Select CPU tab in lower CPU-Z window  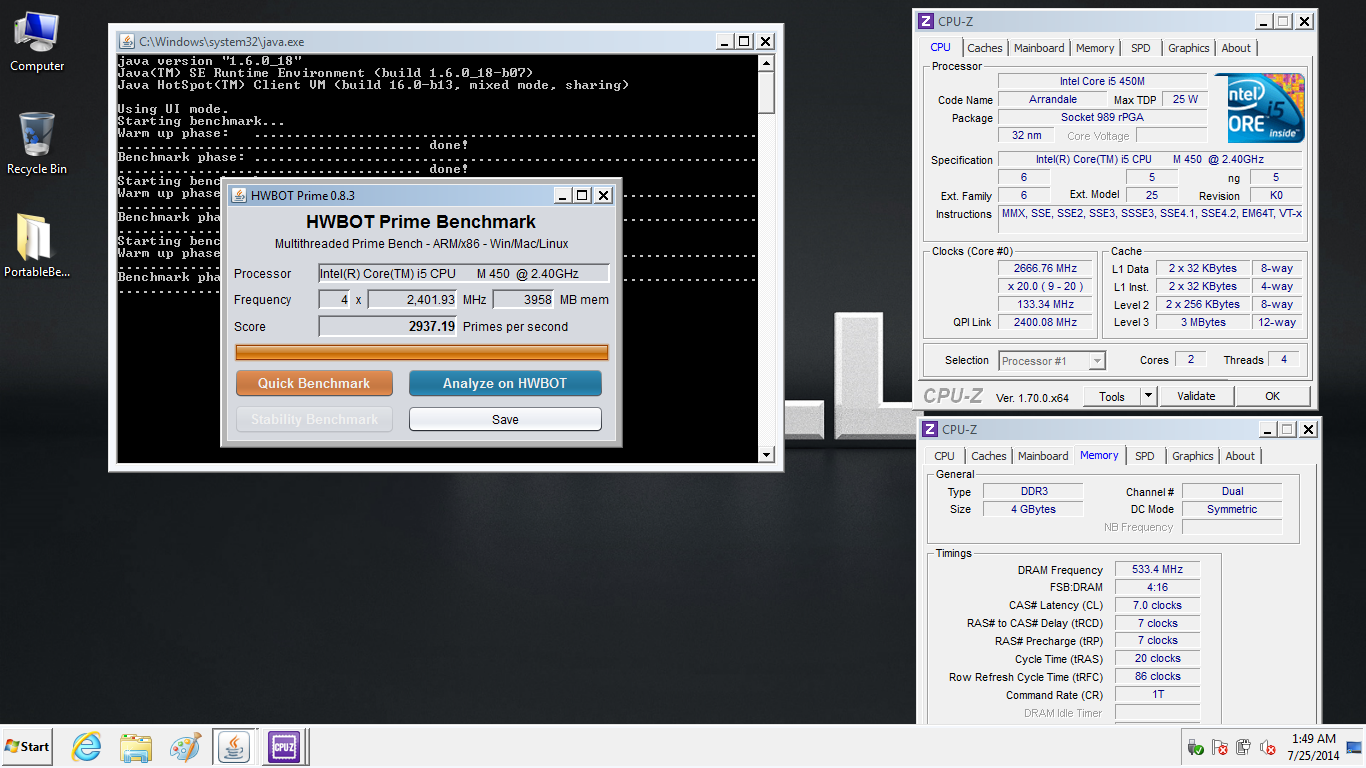pos(945,456)
